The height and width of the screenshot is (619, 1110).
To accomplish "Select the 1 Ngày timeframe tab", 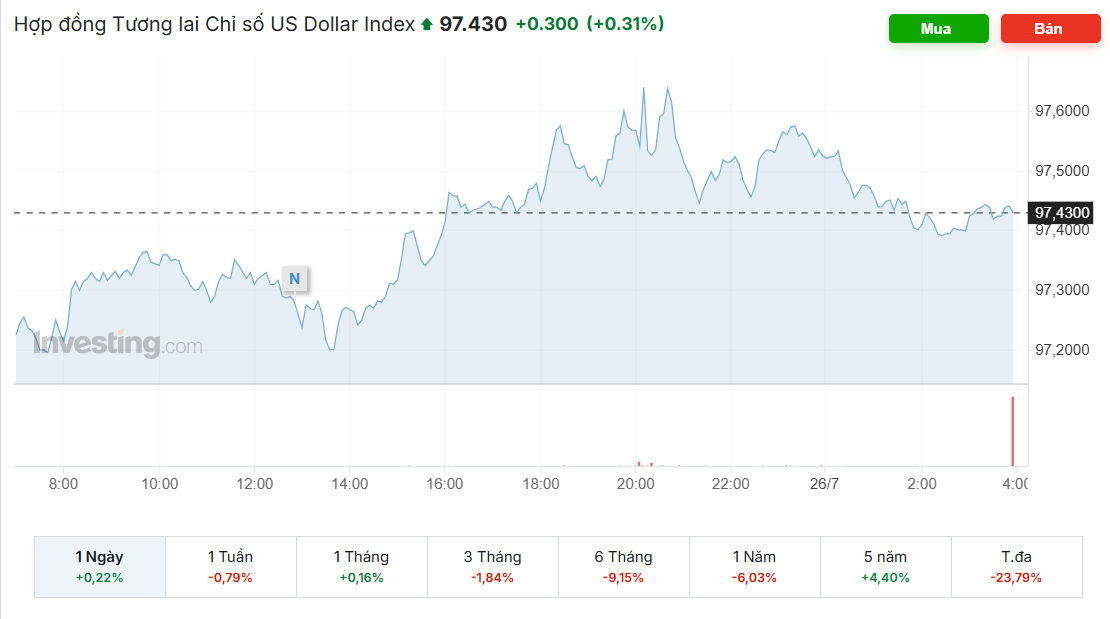I will tap(100, 567).
